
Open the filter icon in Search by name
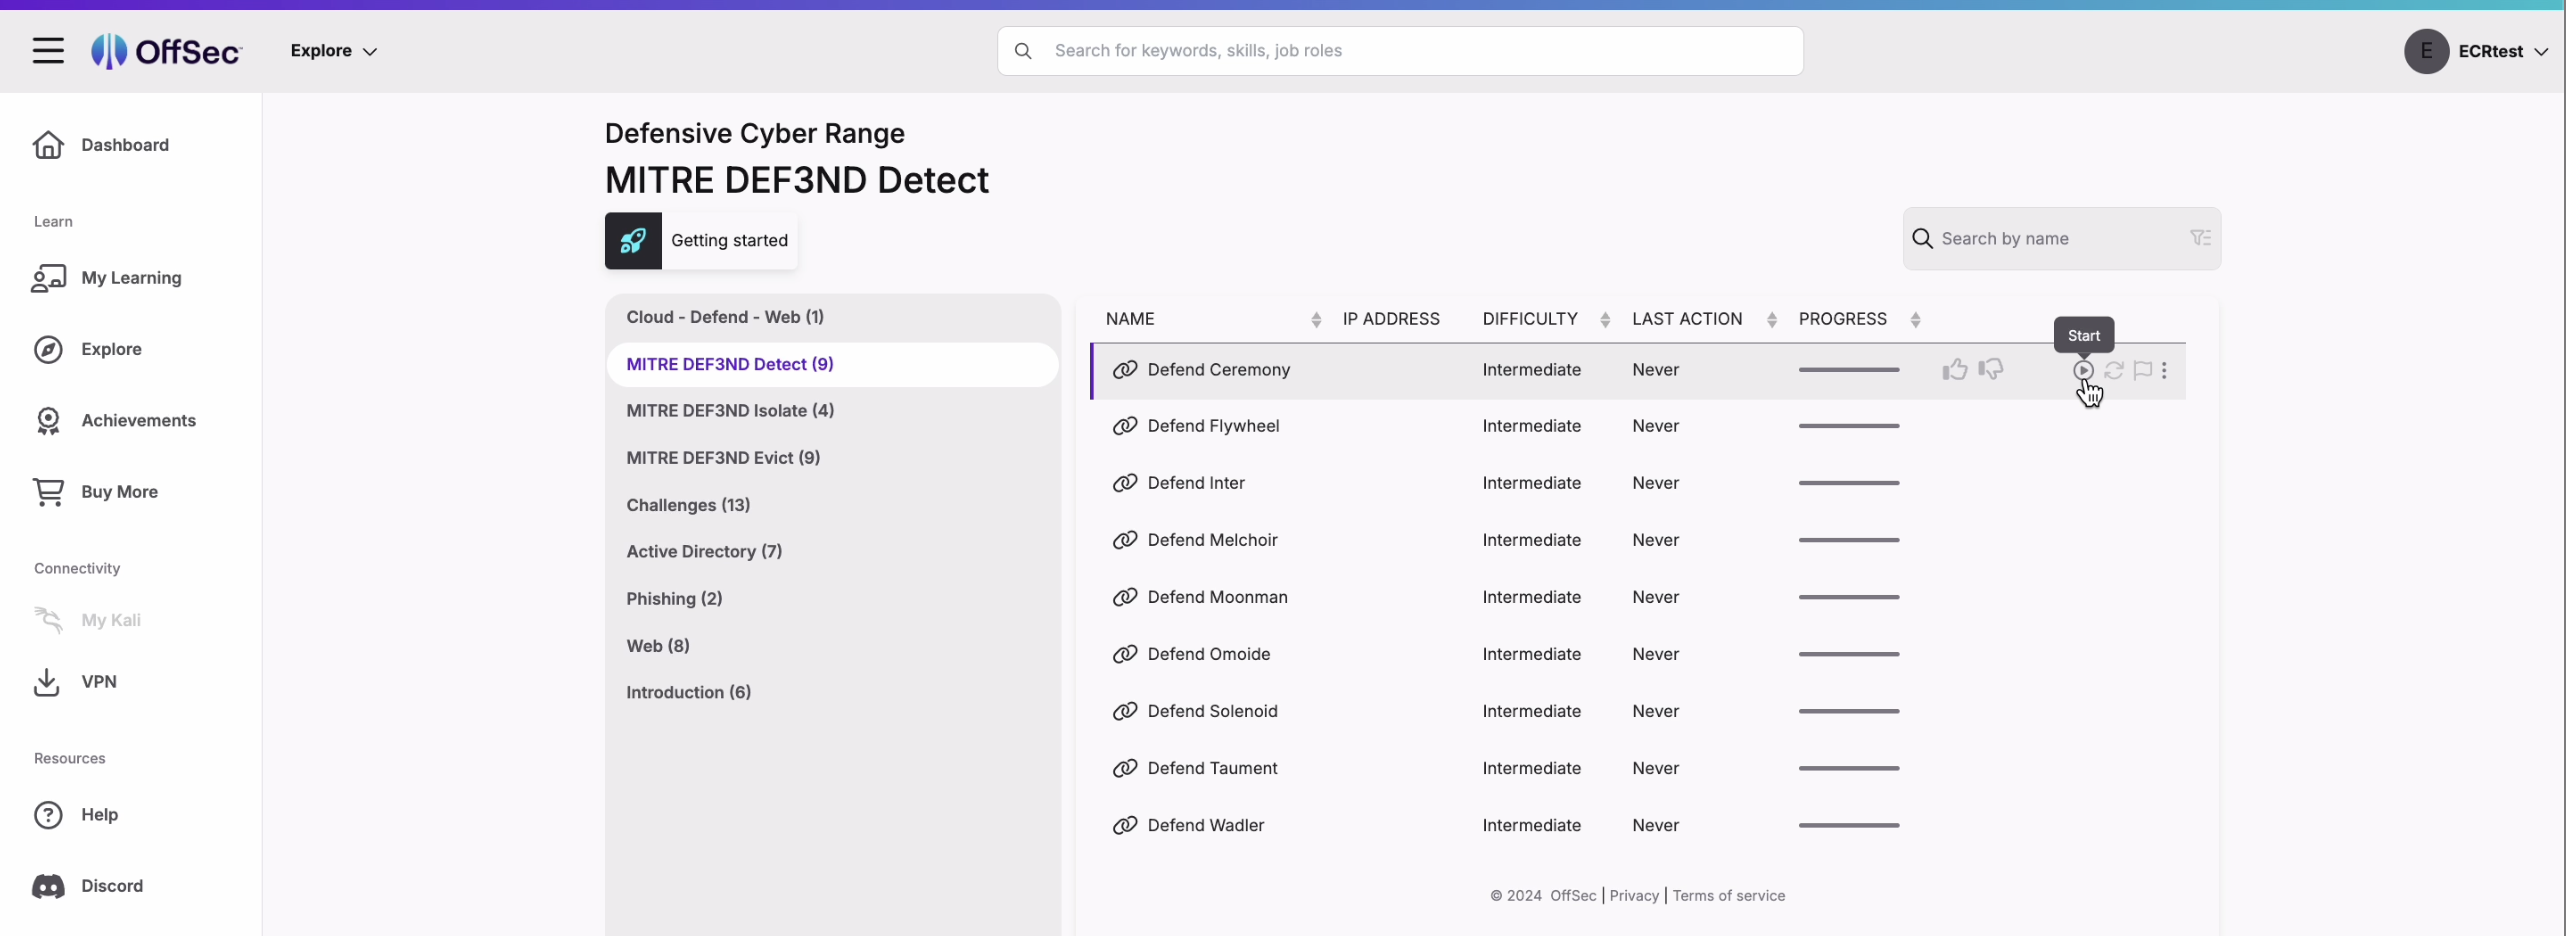pyautogui.click(x=2200, y=238)
